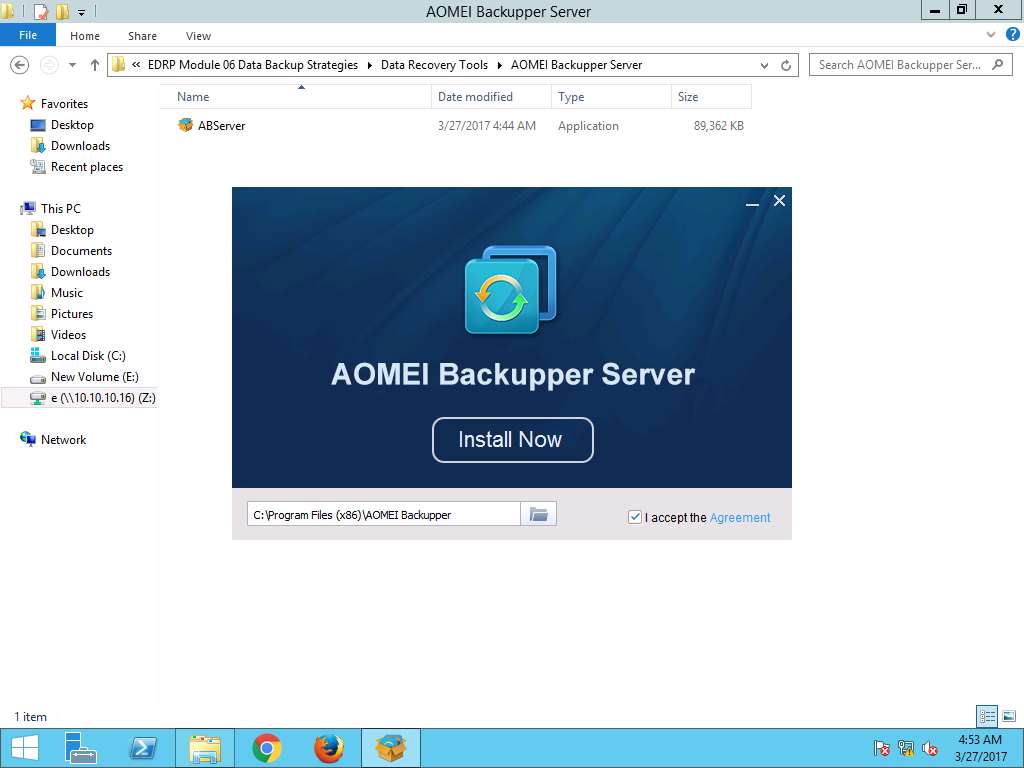Go forward with the Forward arrow
Viewport: 1024px width, 768px height.
pyautogui.click(x=49, y=65)
